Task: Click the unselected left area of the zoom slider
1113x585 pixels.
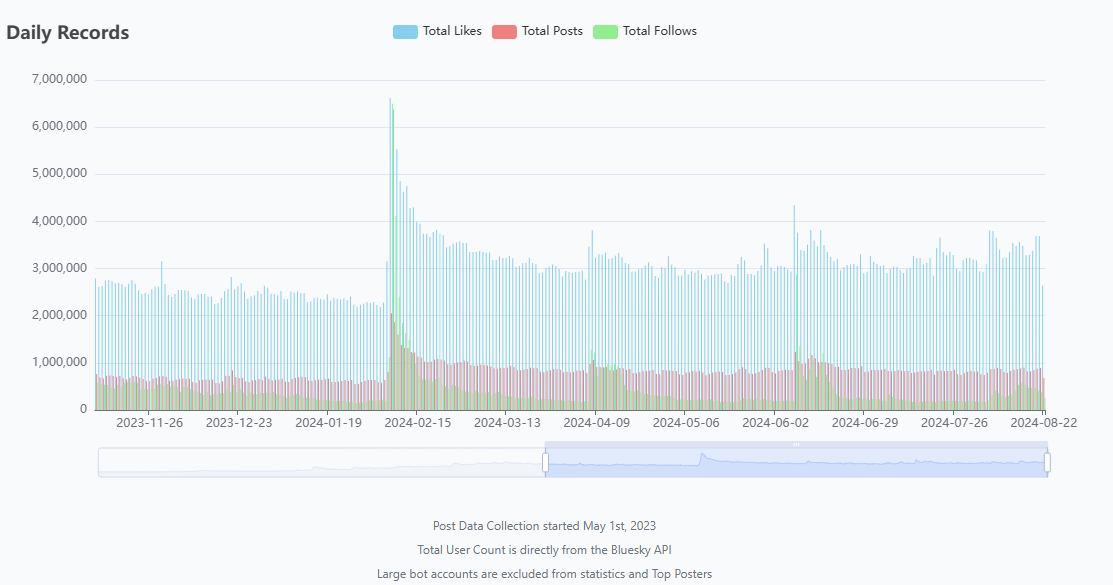Action: pos(320,462)
